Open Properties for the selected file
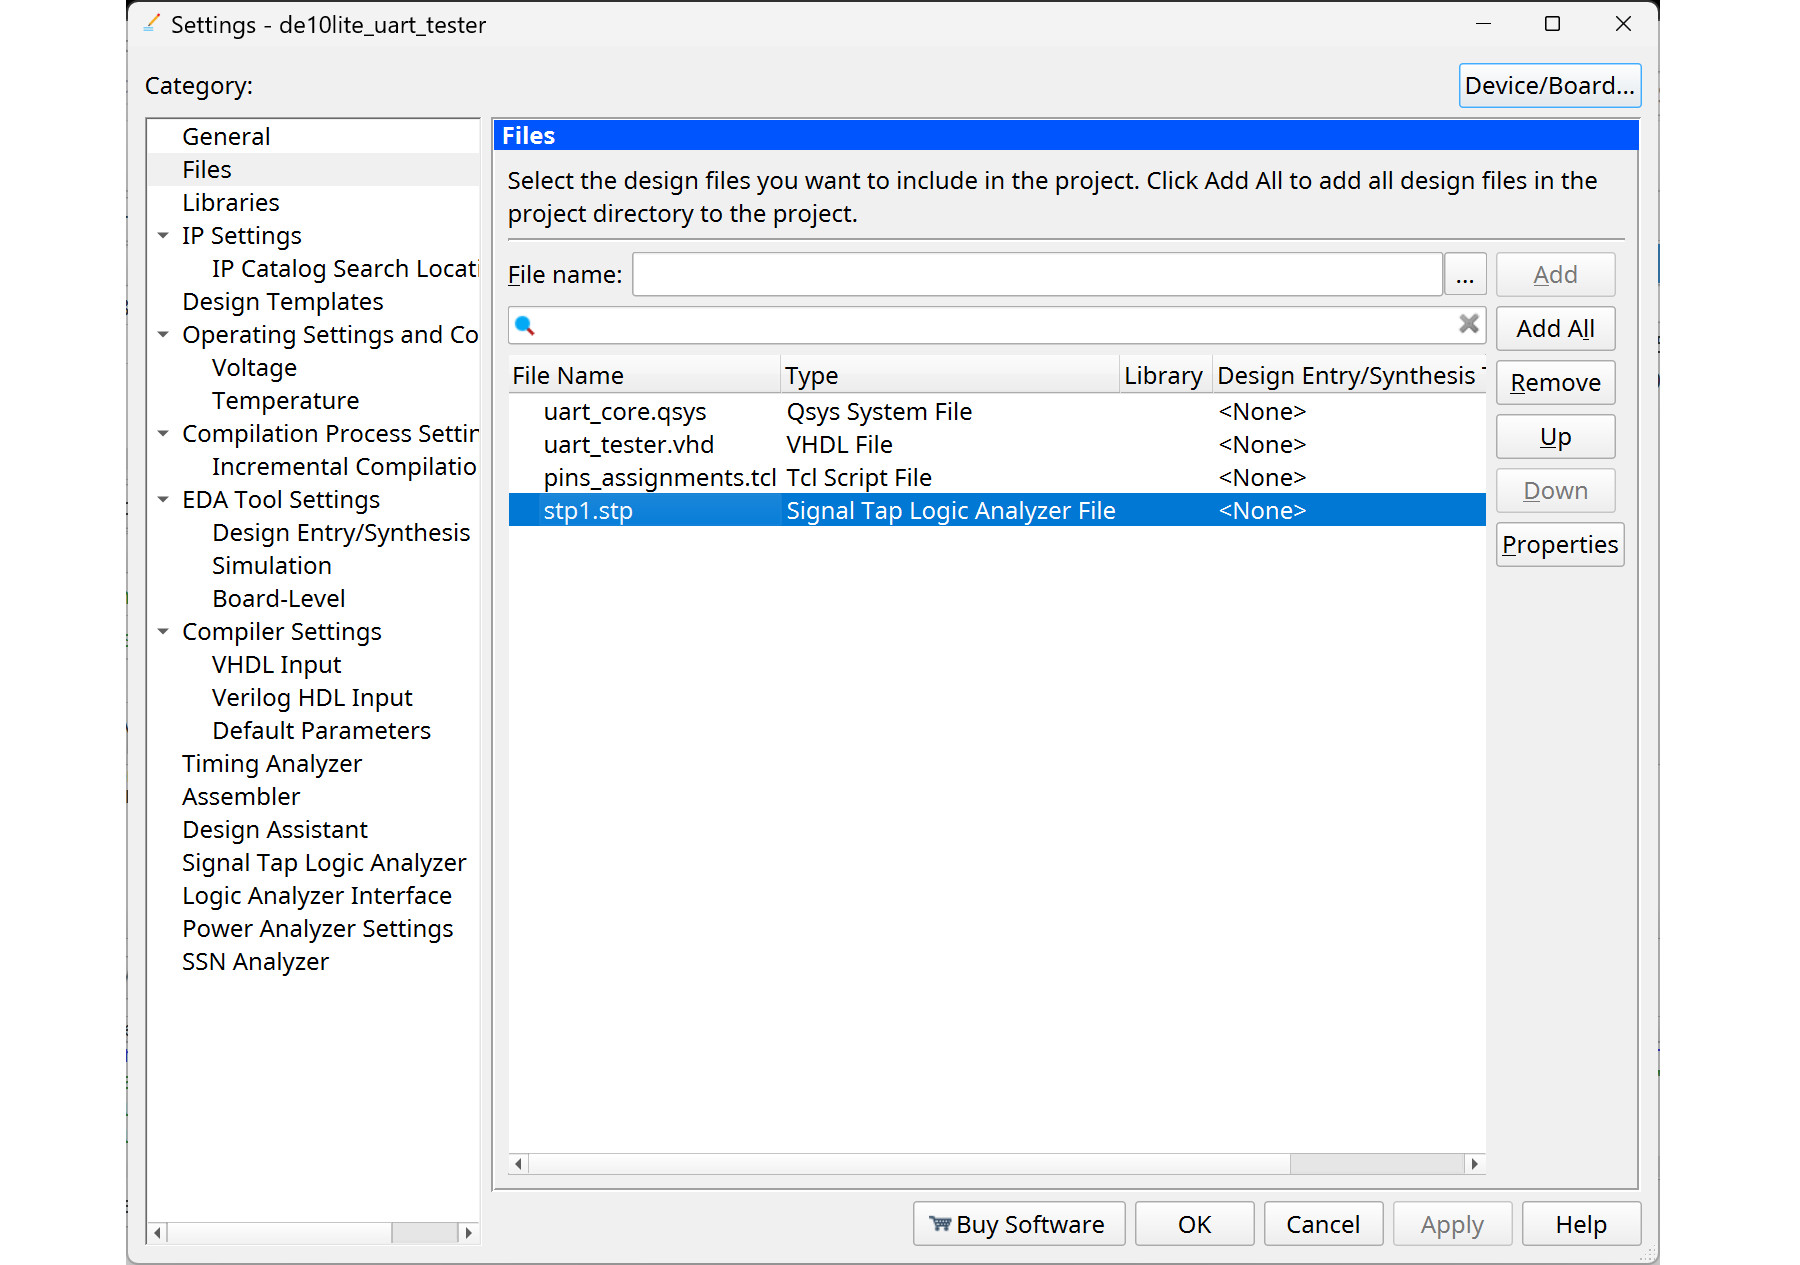Screen dimensions: 1800x1265 click(1559, 545)
